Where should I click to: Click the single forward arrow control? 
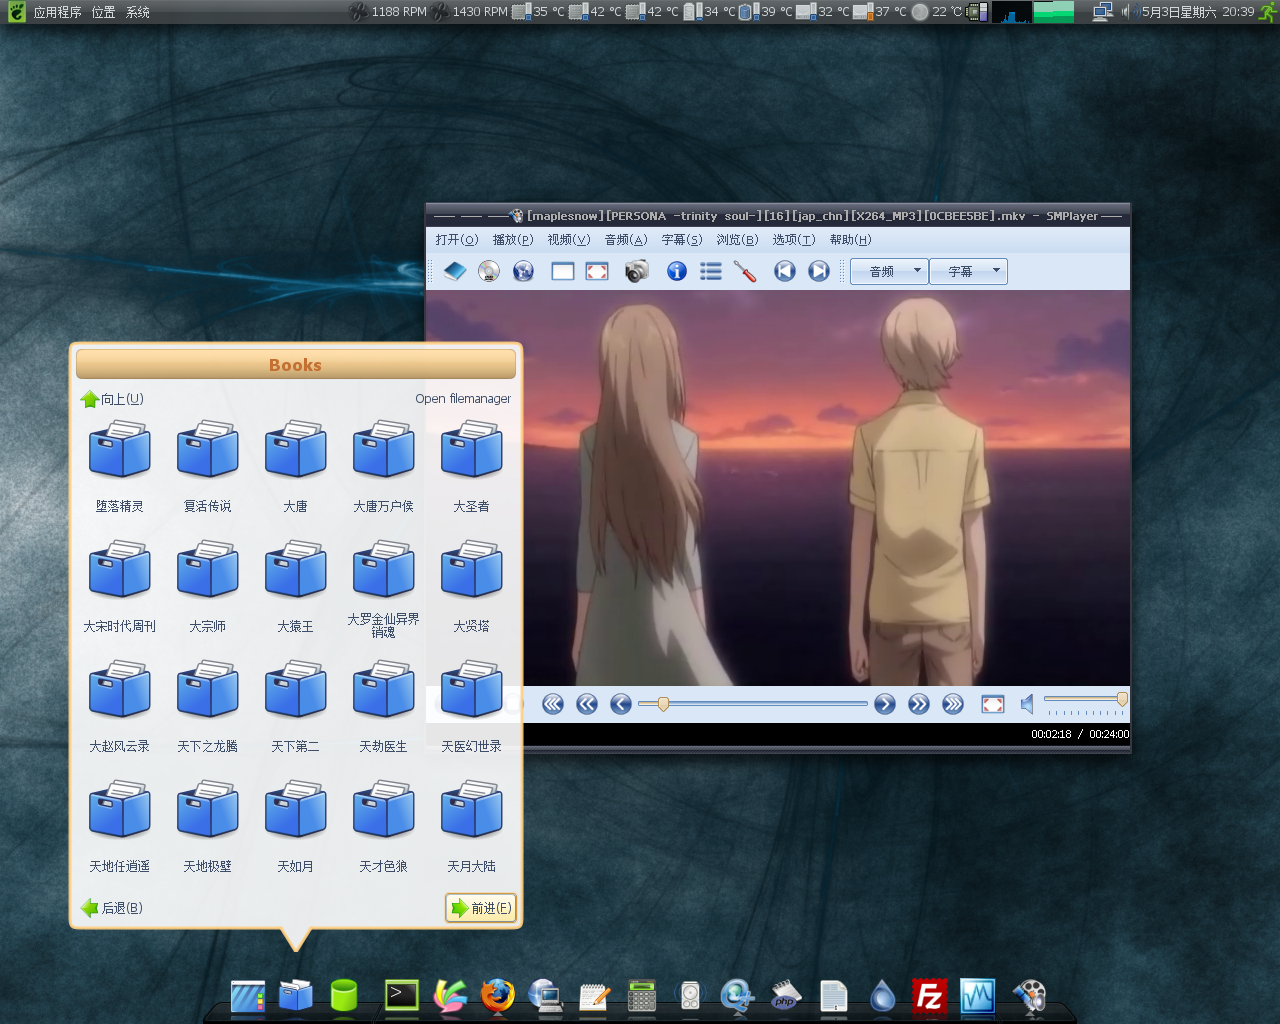coord(885,704)
